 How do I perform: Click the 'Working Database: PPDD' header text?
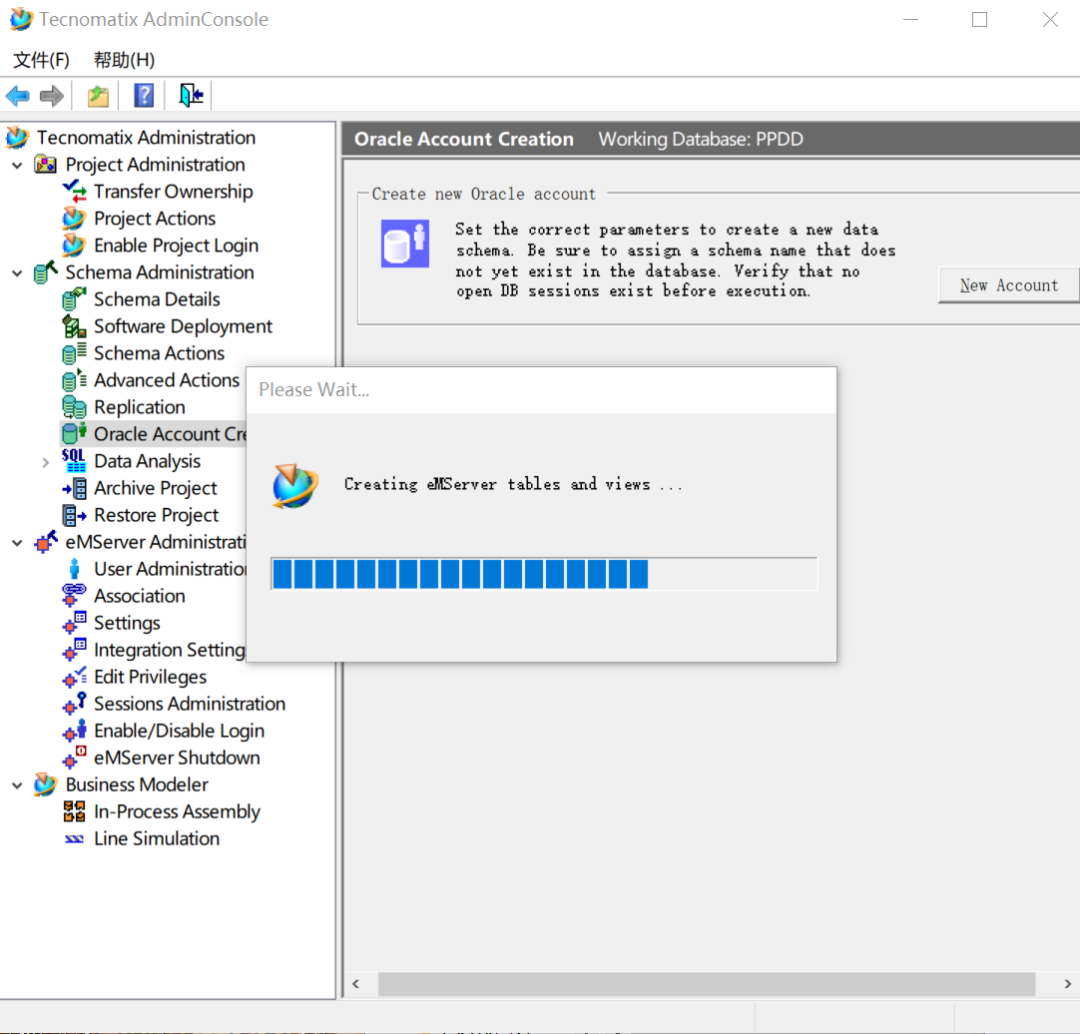click(700, 139)
